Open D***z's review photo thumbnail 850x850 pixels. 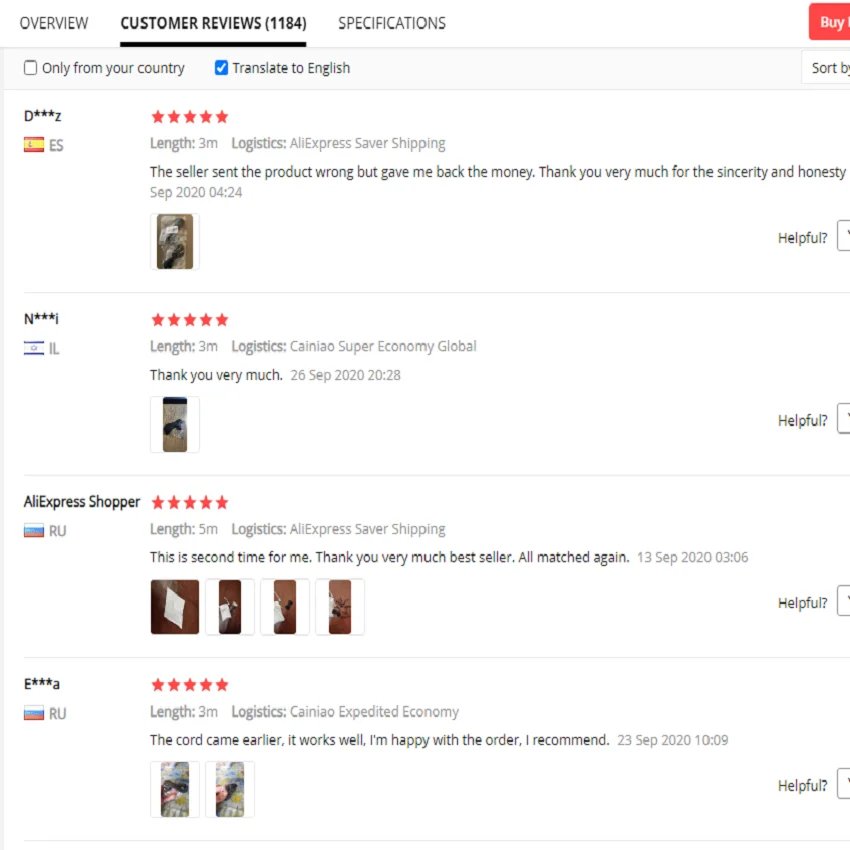(175, 241)
